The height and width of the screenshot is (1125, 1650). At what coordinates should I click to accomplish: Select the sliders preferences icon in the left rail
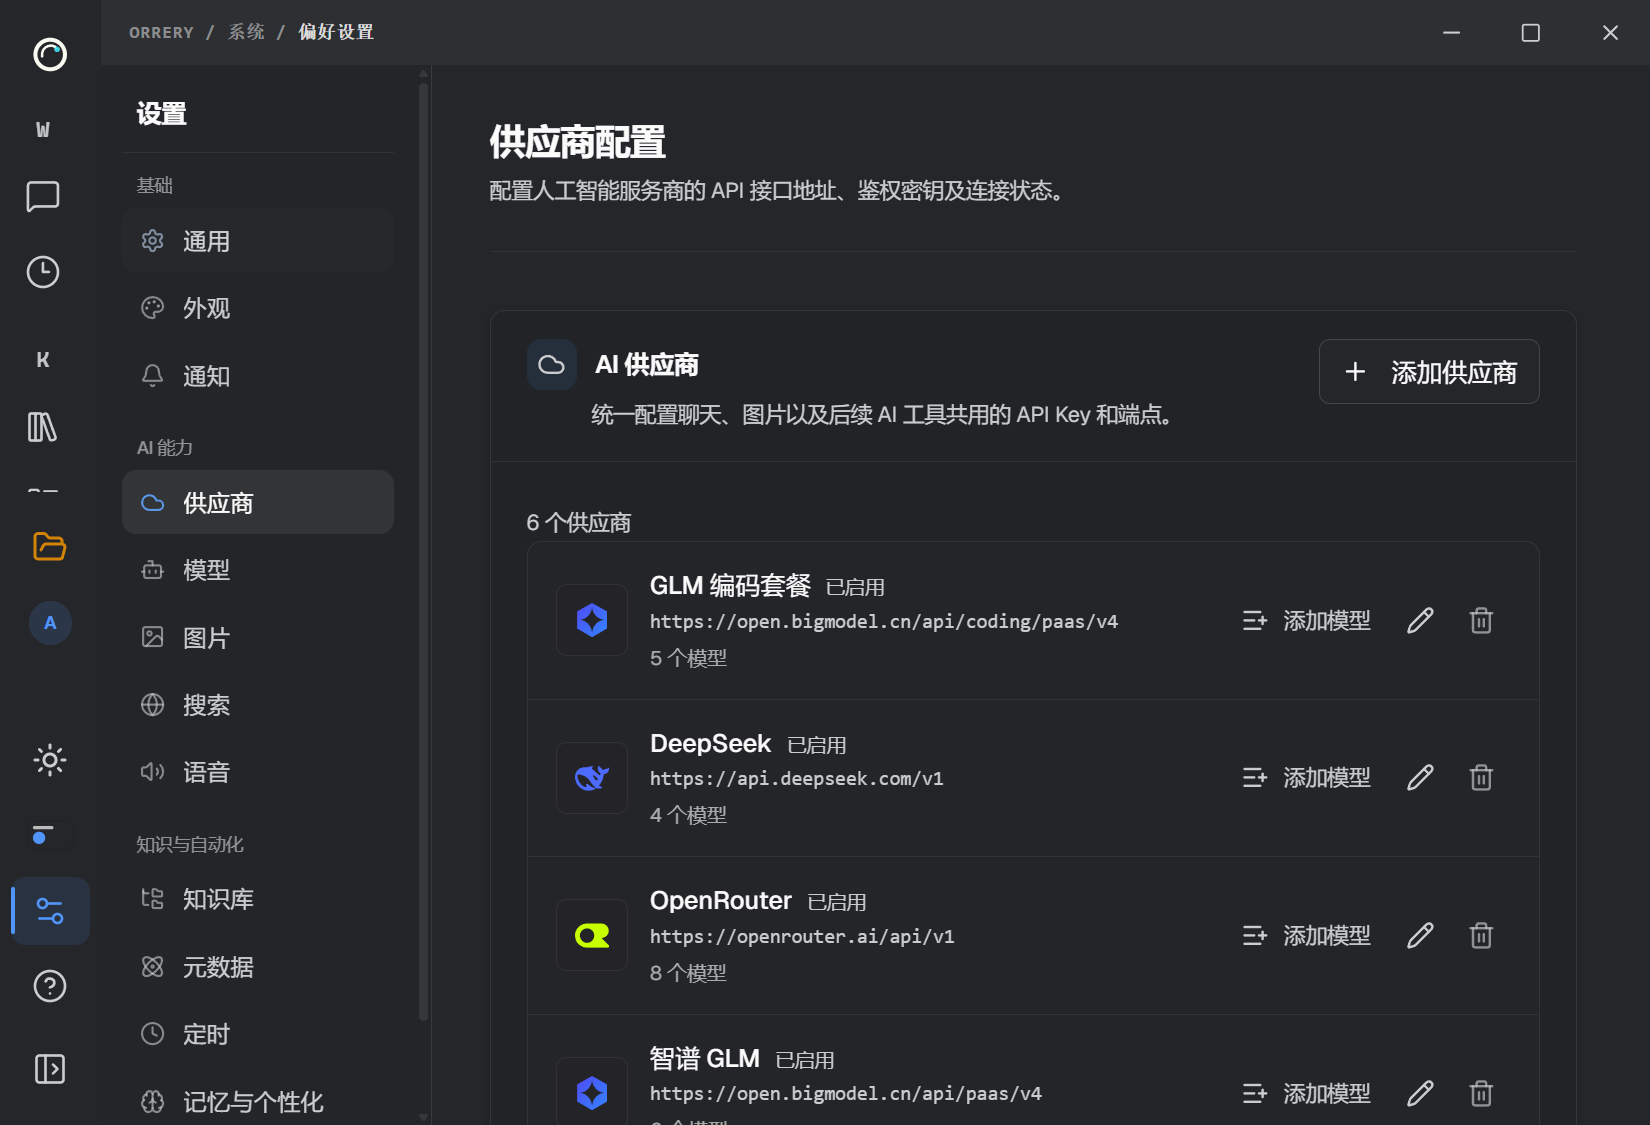50,911
